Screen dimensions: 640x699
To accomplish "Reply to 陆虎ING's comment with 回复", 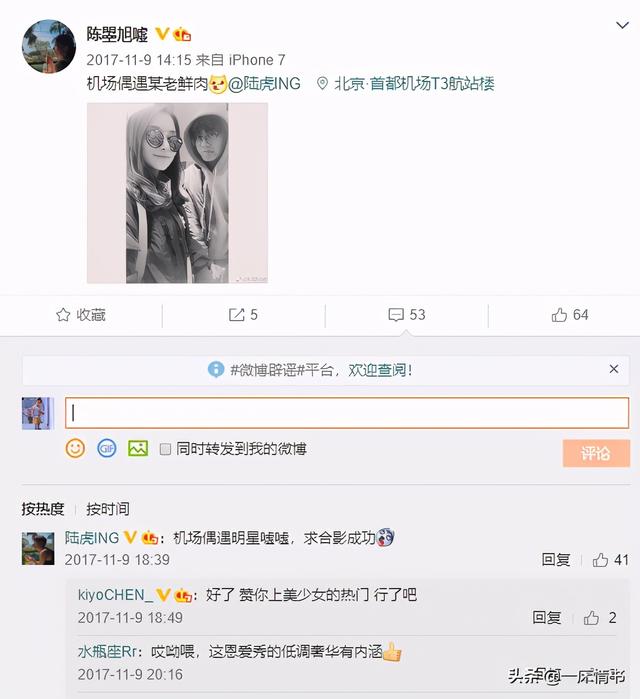I will tap(555, 559).
